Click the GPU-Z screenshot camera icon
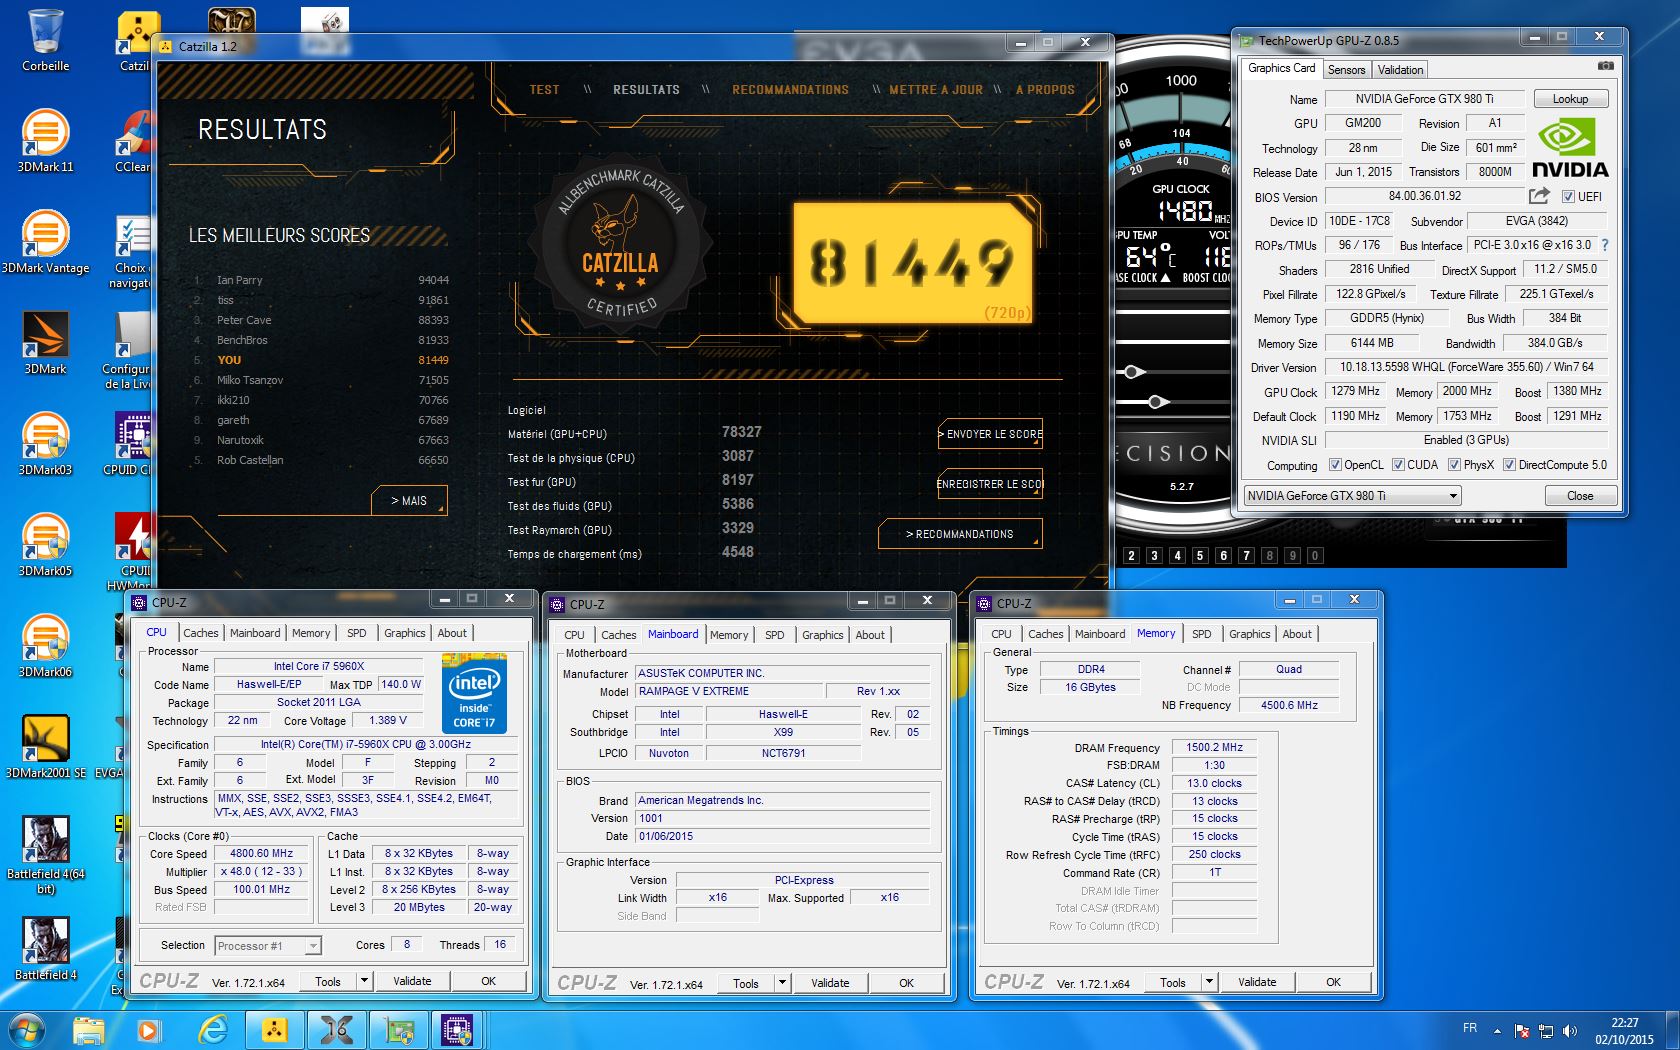 (x=1605, y=66)
